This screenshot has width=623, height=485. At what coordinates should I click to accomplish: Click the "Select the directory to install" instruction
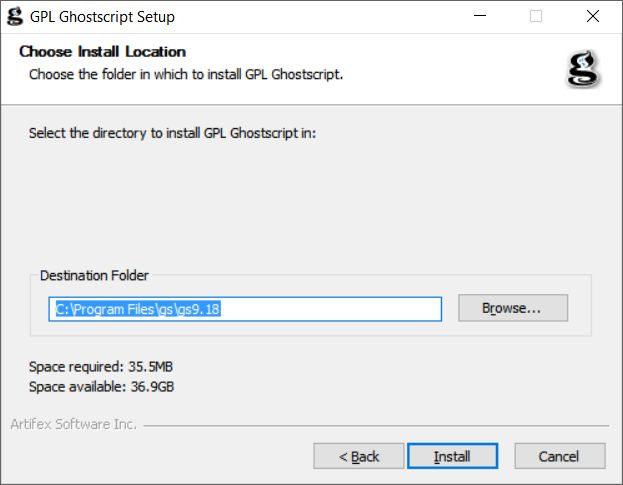pyautogui.click(x=172, y=133)
